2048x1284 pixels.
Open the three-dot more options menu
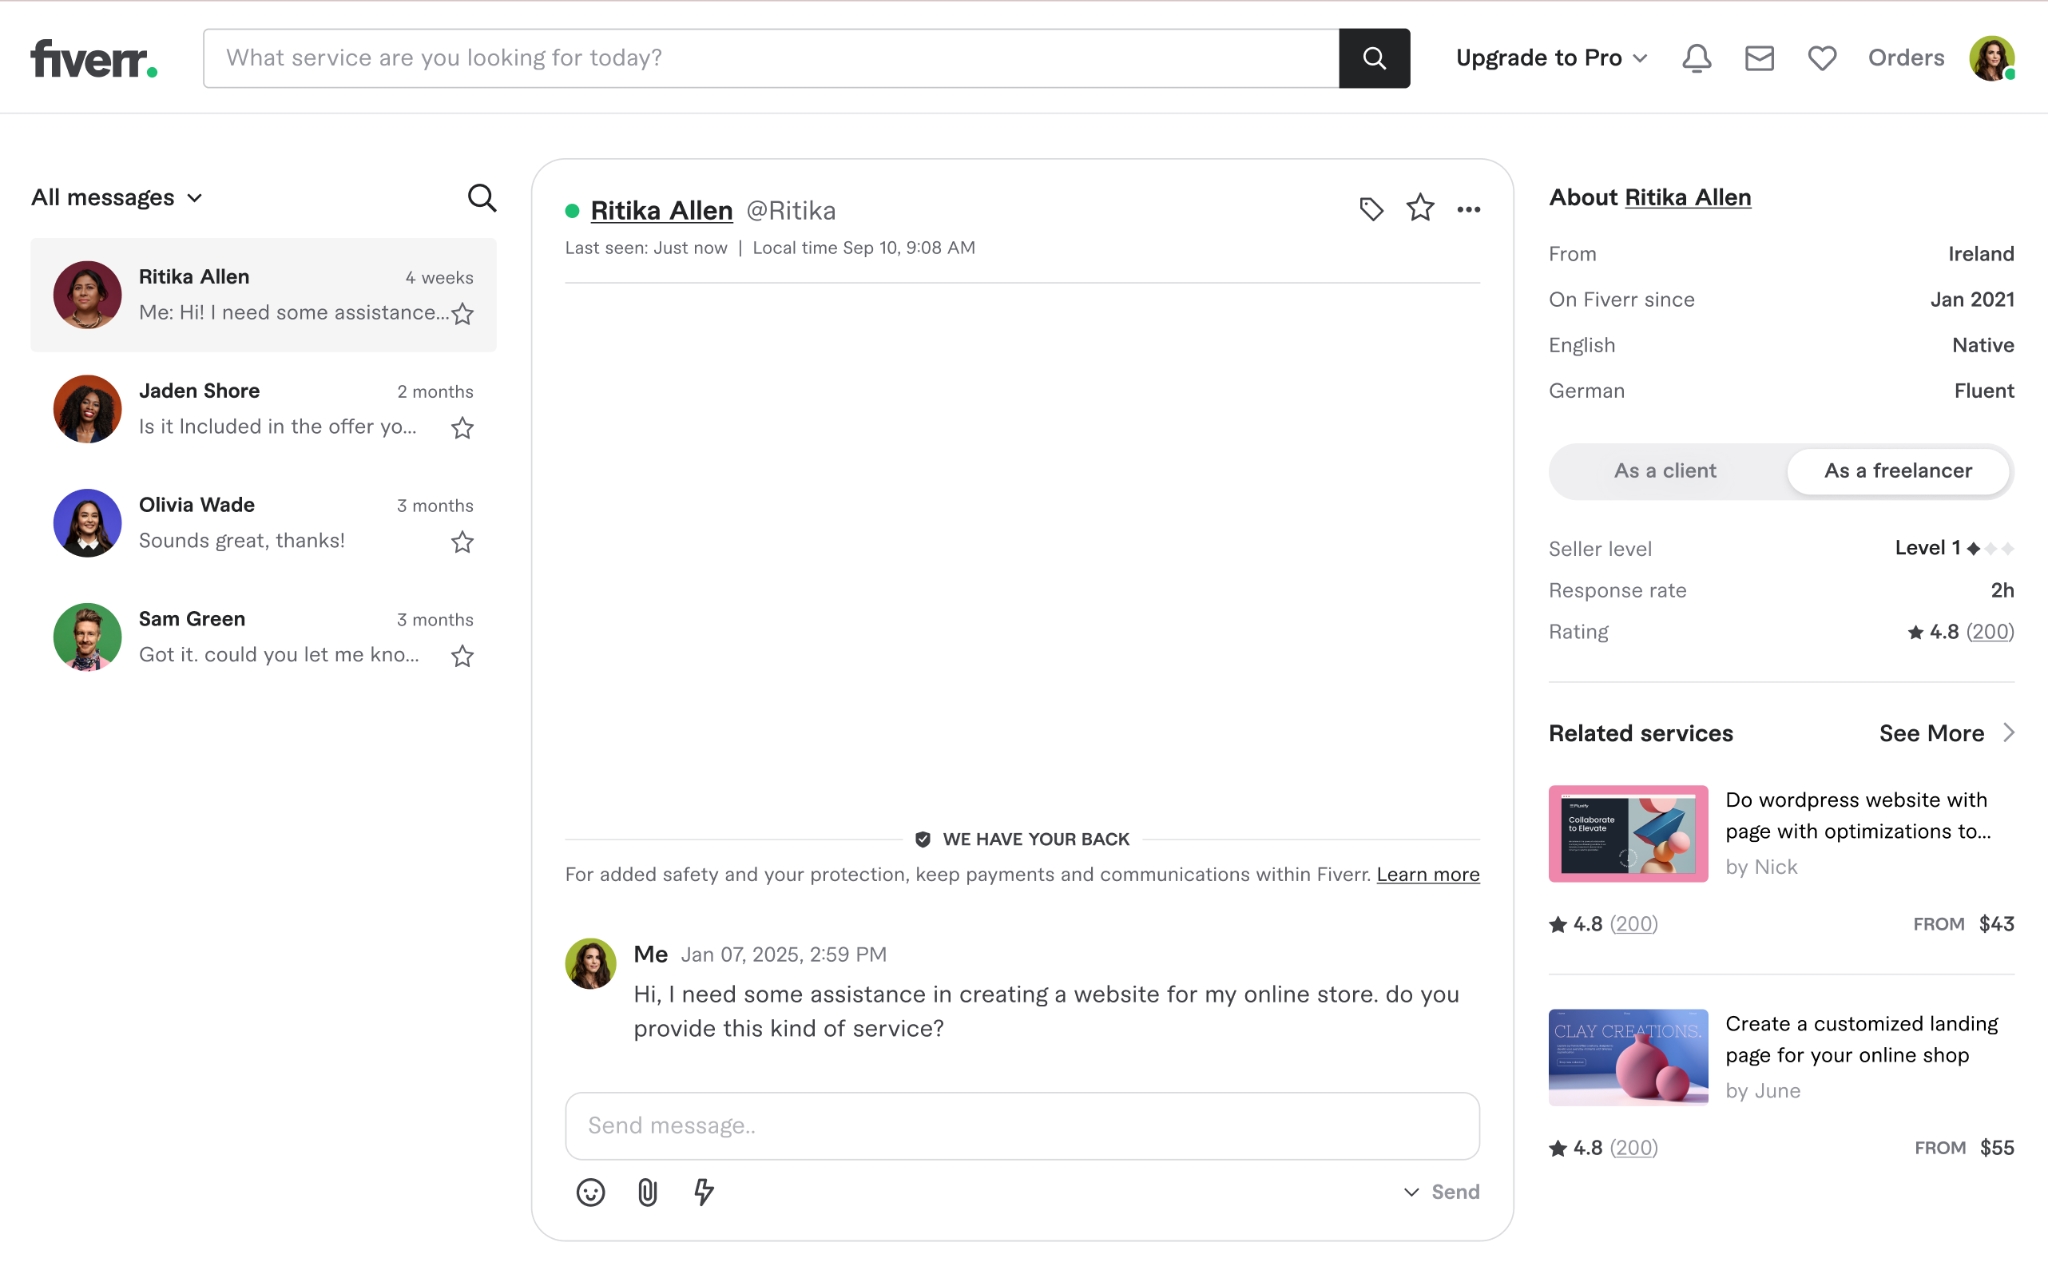[x=1468, y=209]
